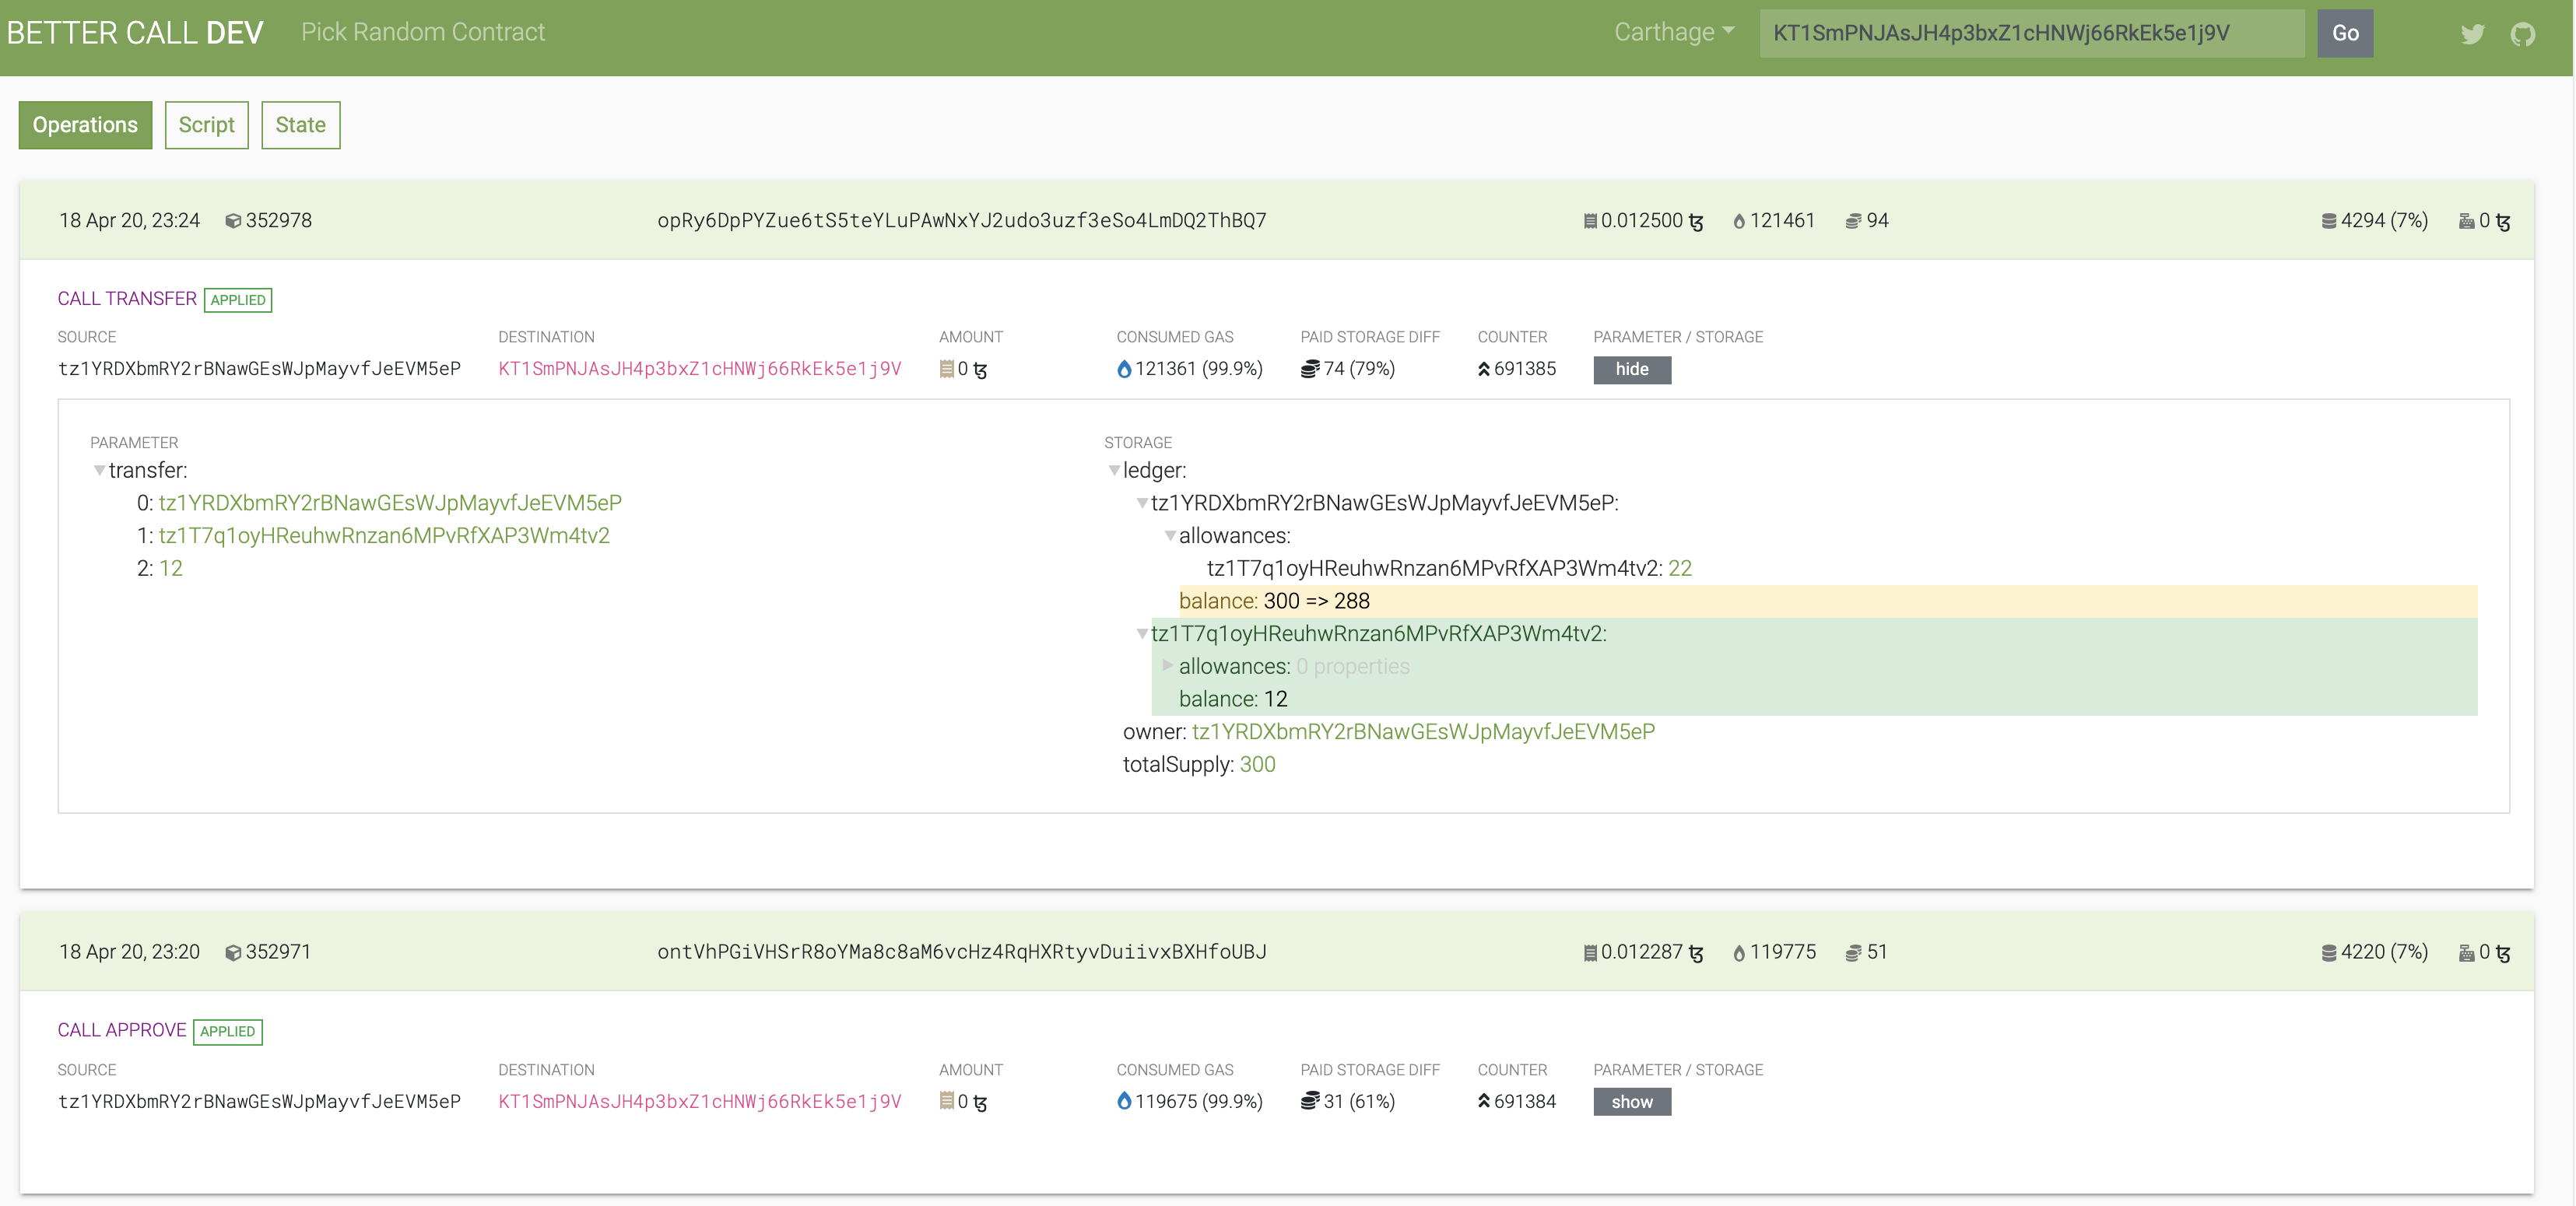Viewport: 2576px width, 1206px height.
Task: Click transfer parameter value 12
Action: [x=171, y=569]
